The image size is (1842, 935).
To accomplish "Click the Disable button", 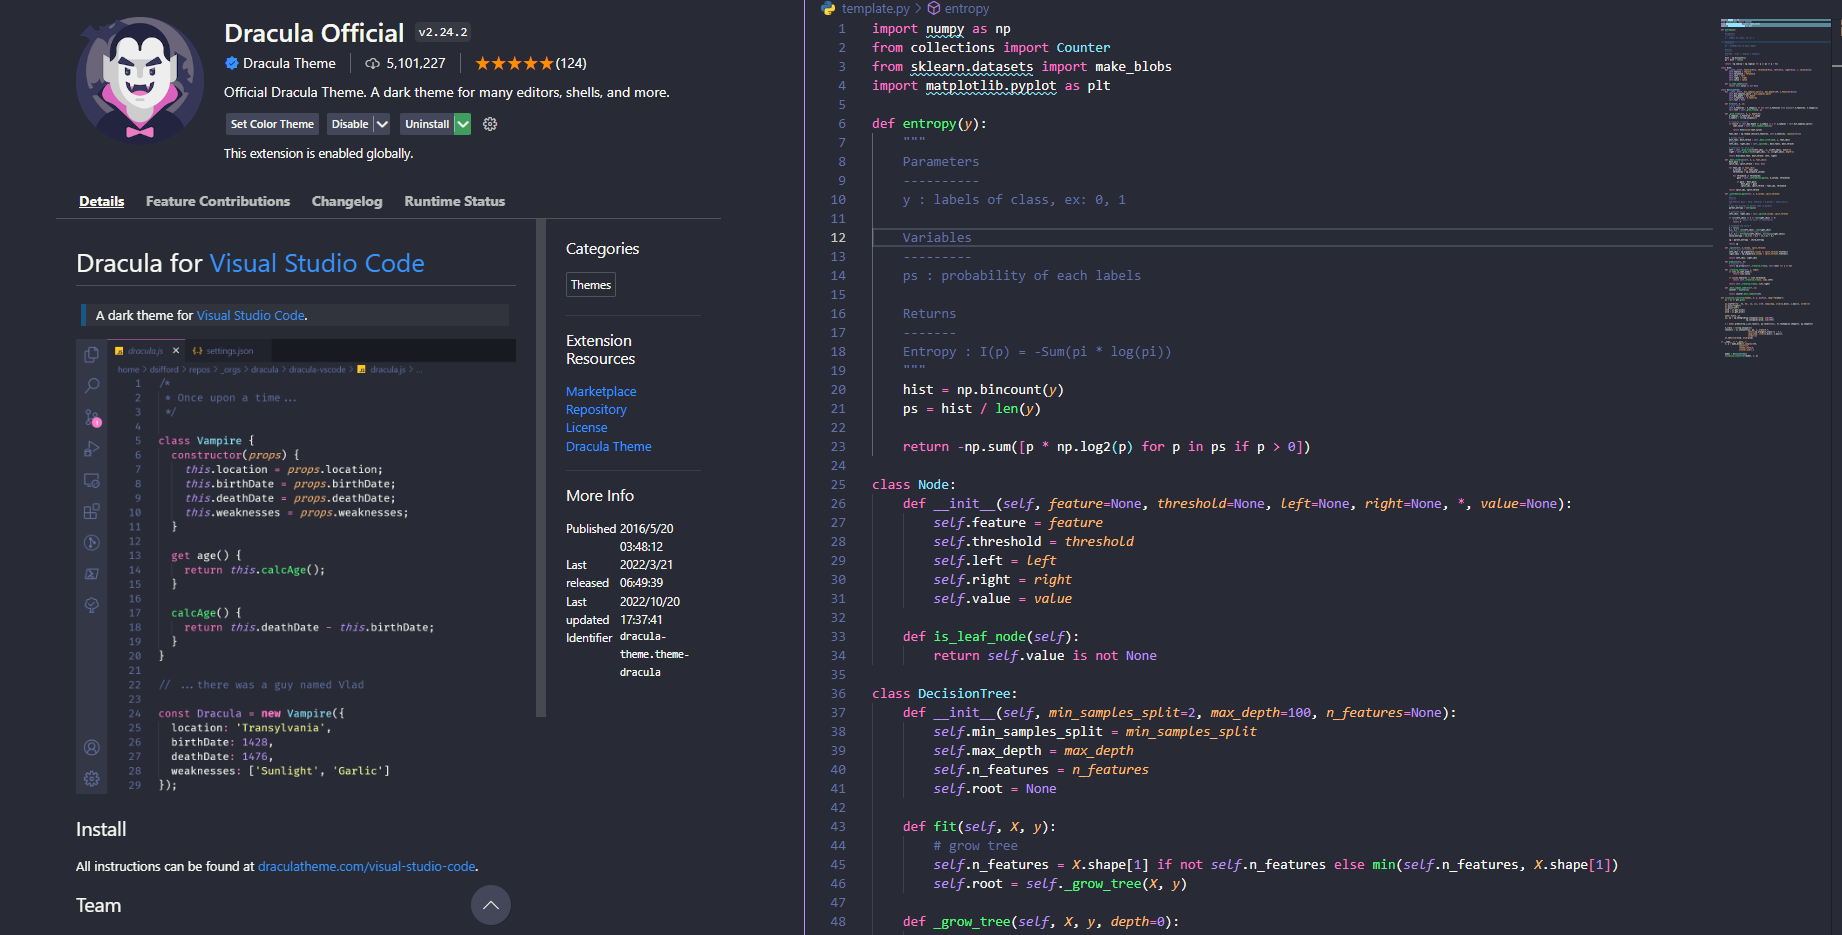I will [x=350, y=124].
